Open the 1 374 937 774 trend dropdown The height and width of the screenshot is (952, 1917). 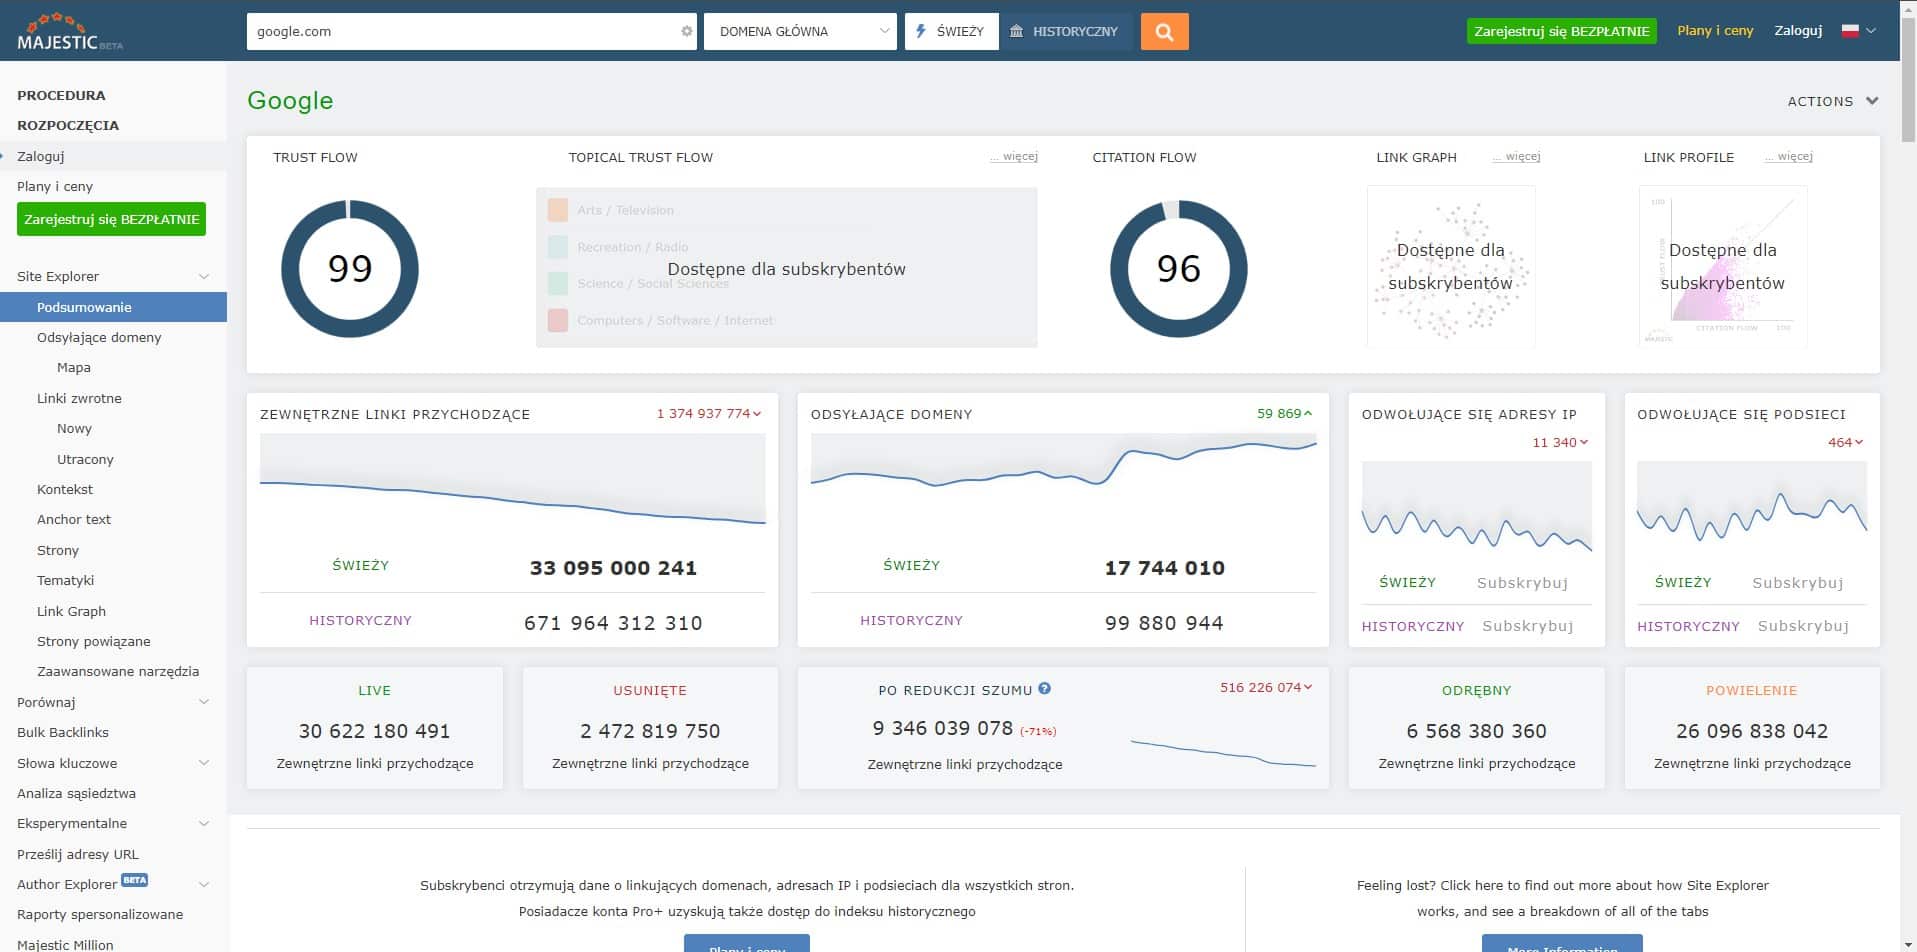pyautogui.click(x=709, y=413)
